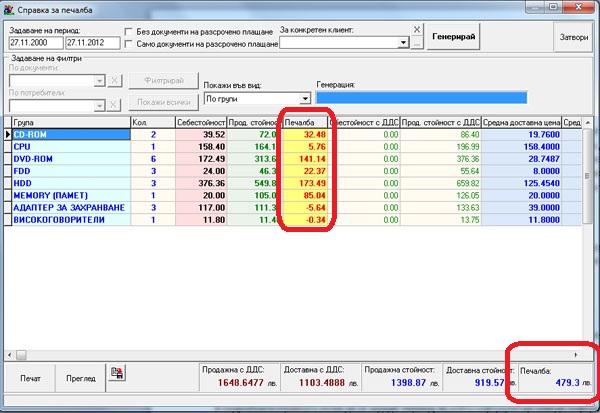600x413 pixels.
Task: Click the 'Себестойност' column header
Action: (x=198, y=122)
